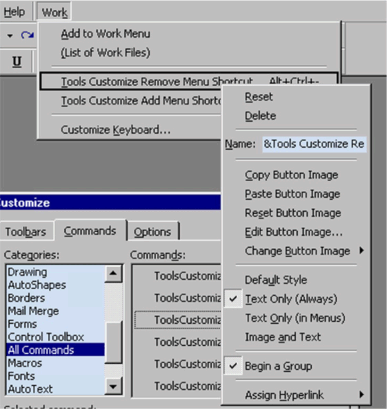Screen dimensions: 387x409
Task: Select All Commands category
Action: 55,350
